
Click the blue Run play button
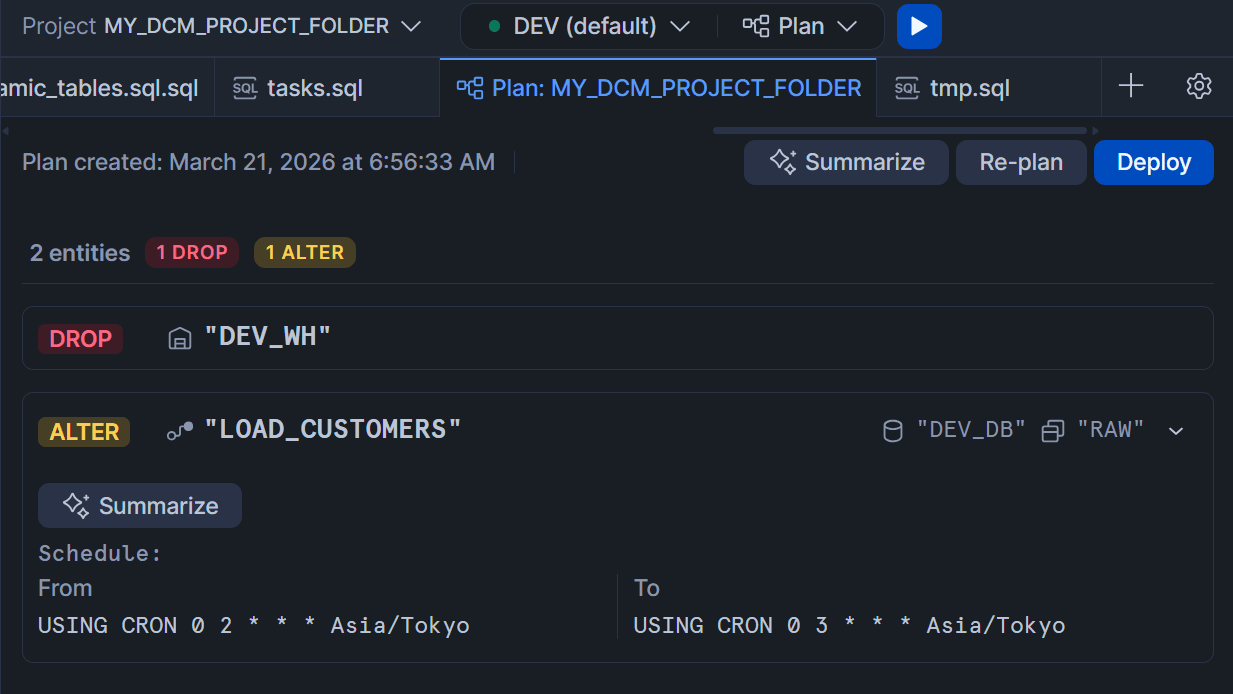(x=919, y=26)
